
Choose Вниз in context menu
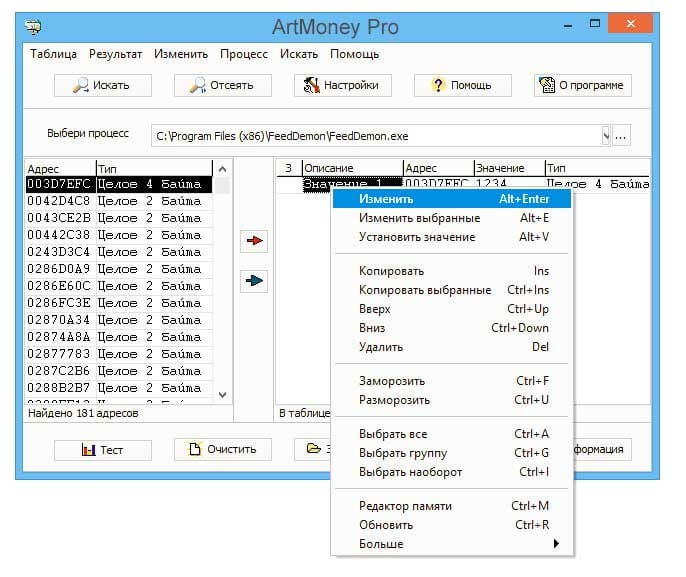(452, 328)
